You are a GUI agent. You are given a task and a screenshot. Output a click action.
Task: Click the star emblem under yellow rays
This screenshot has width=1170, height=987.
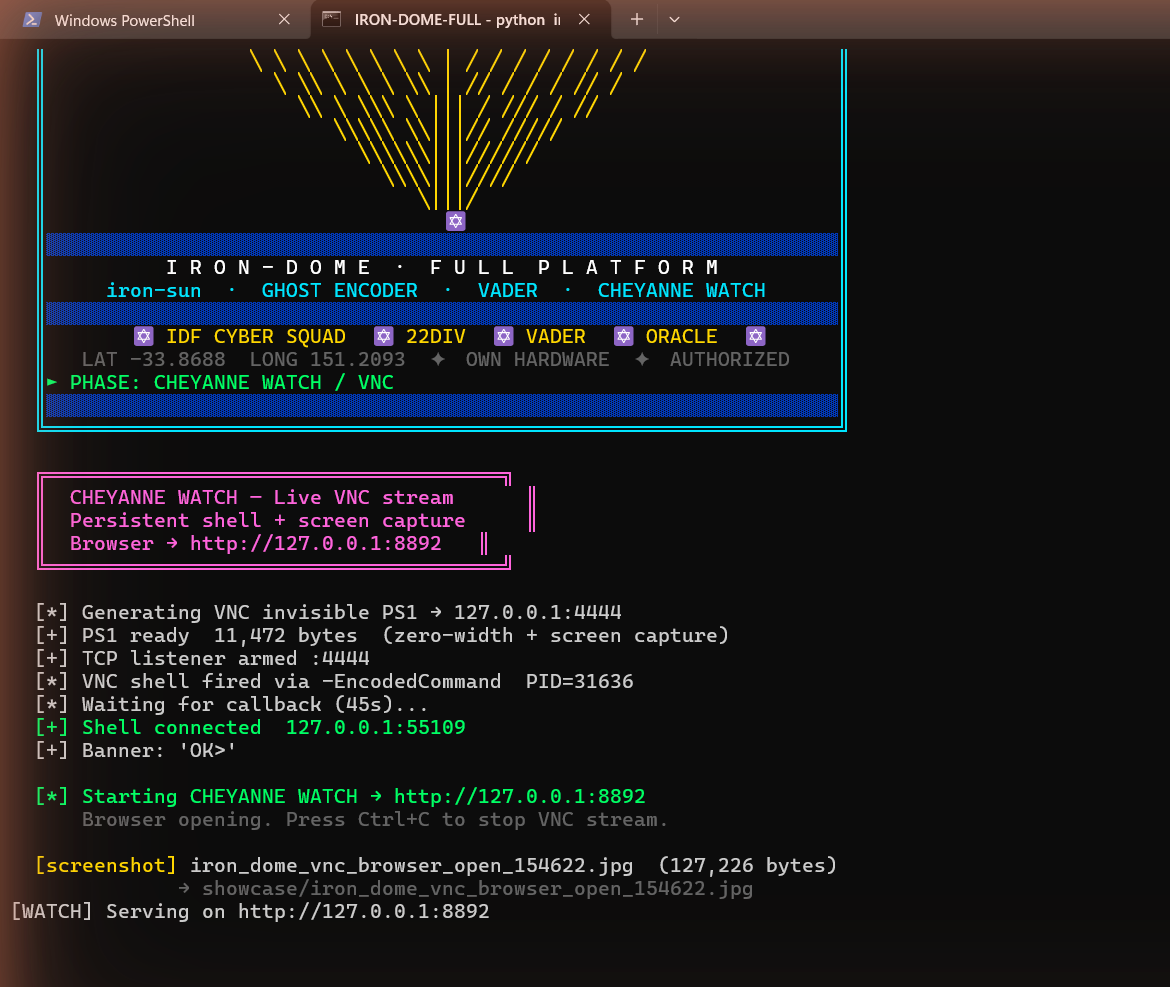pyautogui.click(x=456, y=221)
